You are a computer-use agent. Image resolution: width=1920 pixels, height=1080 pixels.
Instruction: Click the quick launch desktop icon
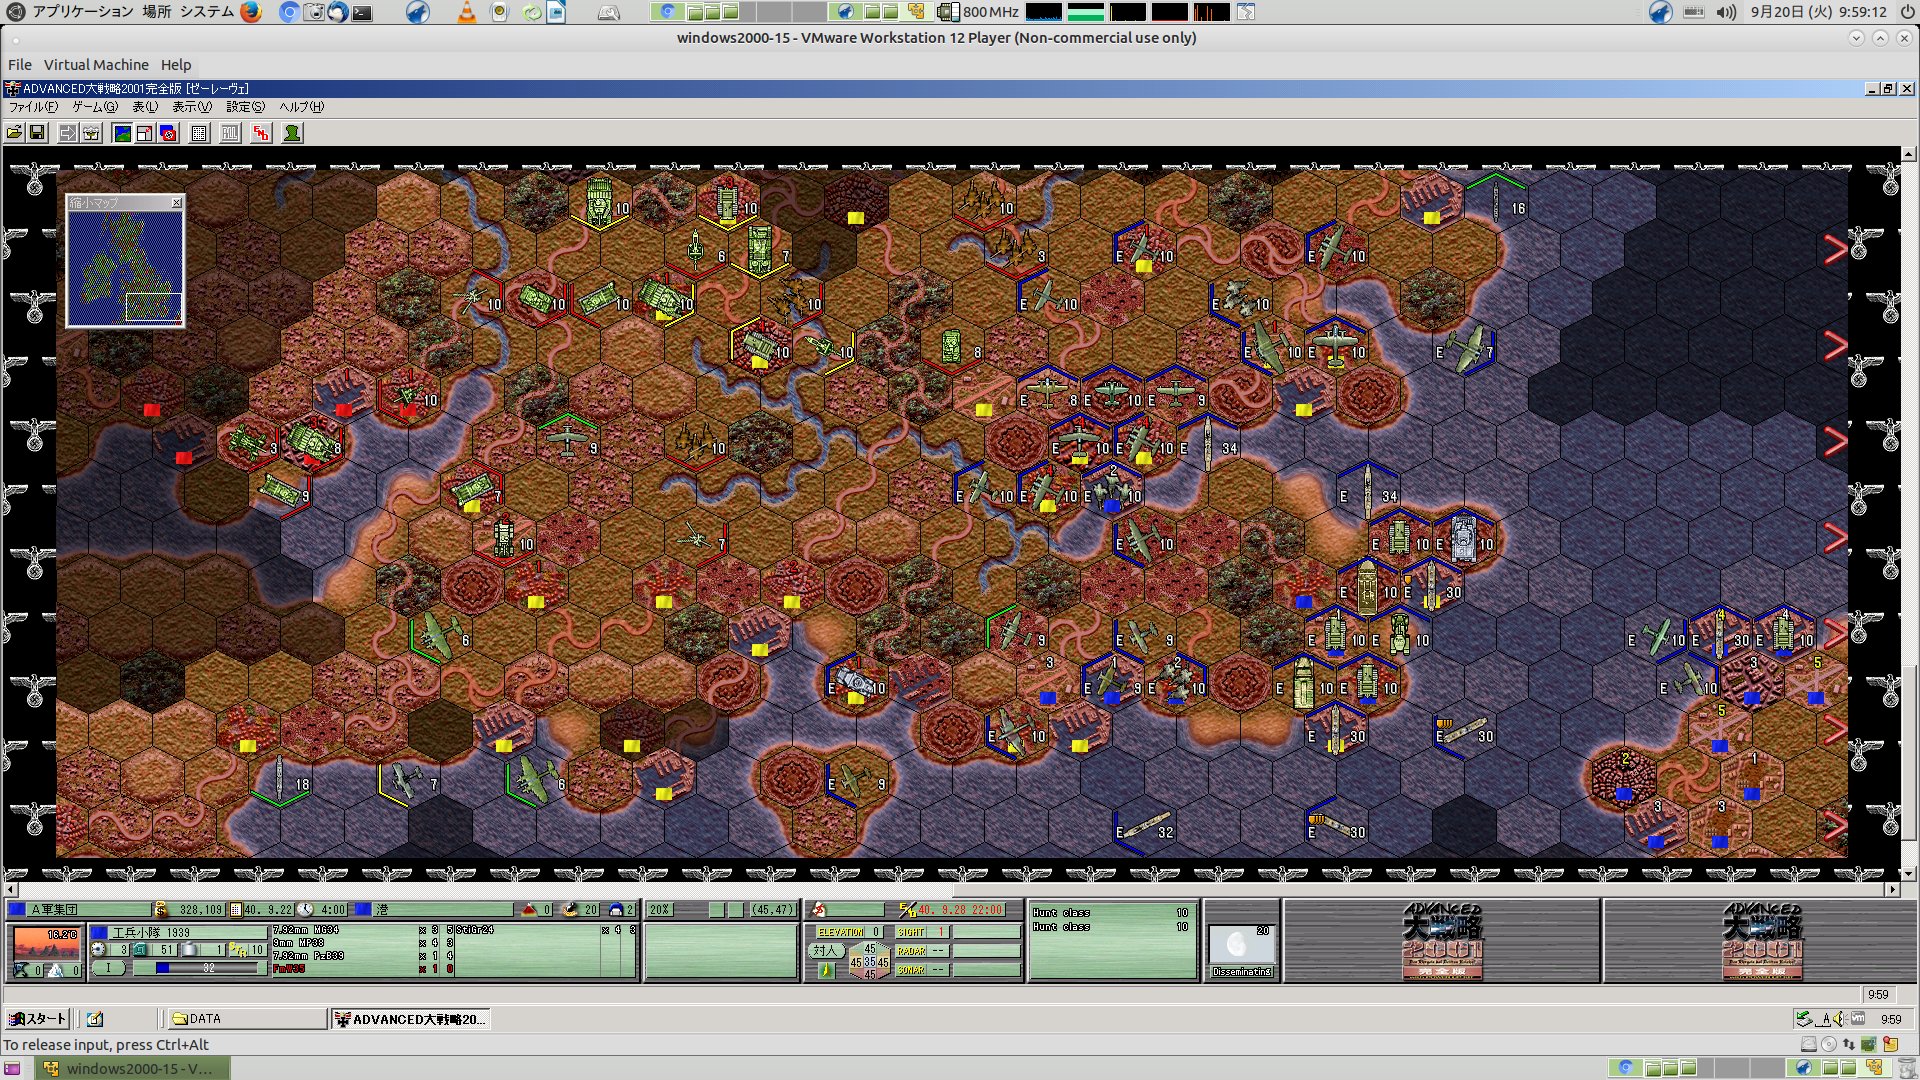(95, 1019)
